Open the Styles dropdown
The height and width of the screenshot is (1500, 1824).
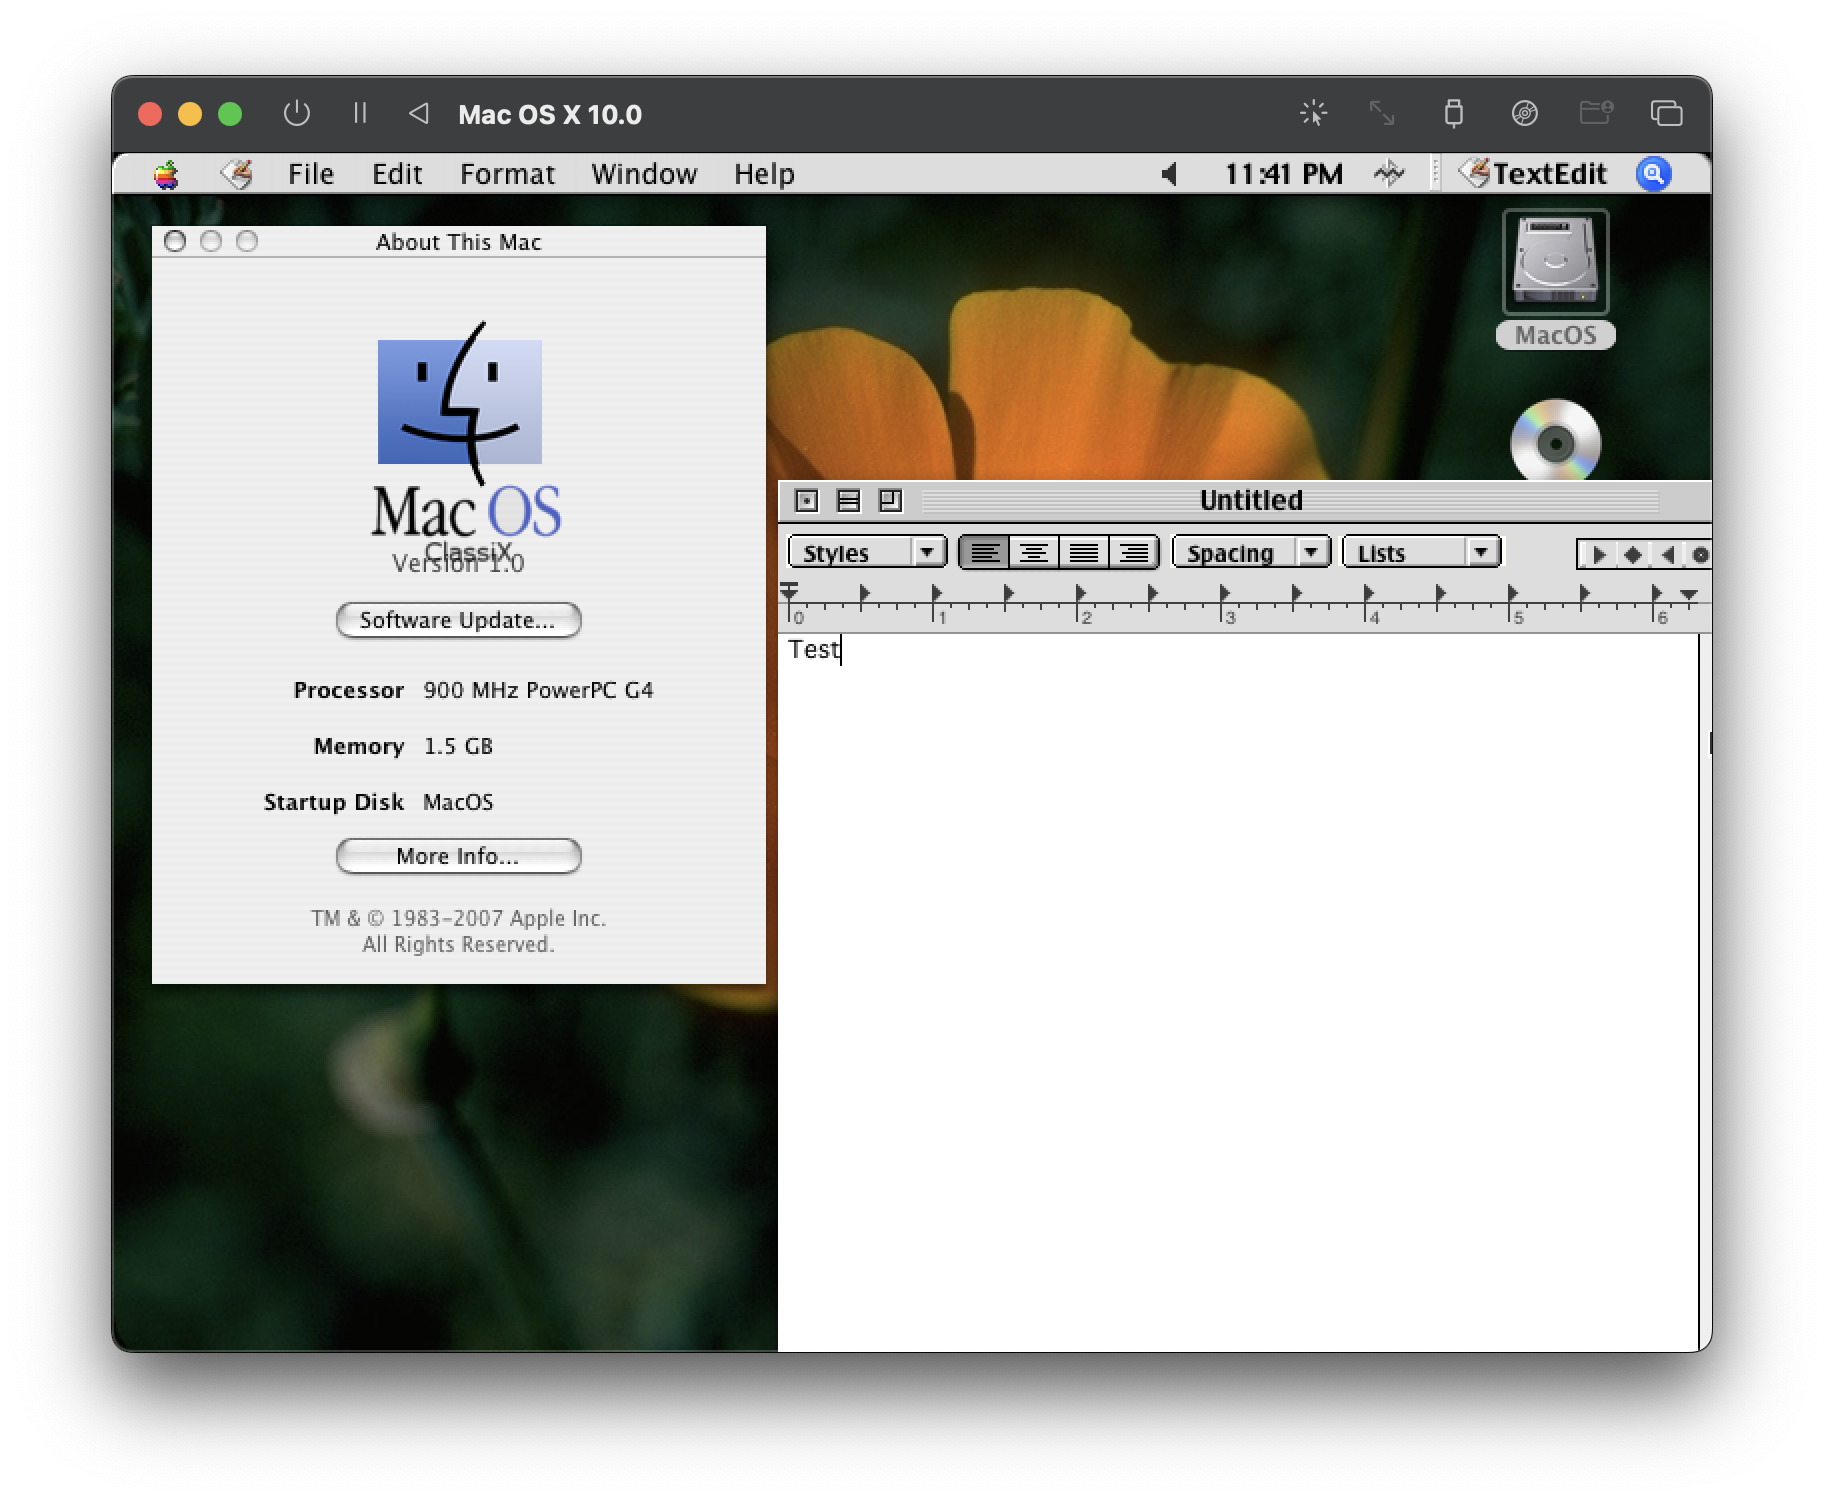pos(867,552)
